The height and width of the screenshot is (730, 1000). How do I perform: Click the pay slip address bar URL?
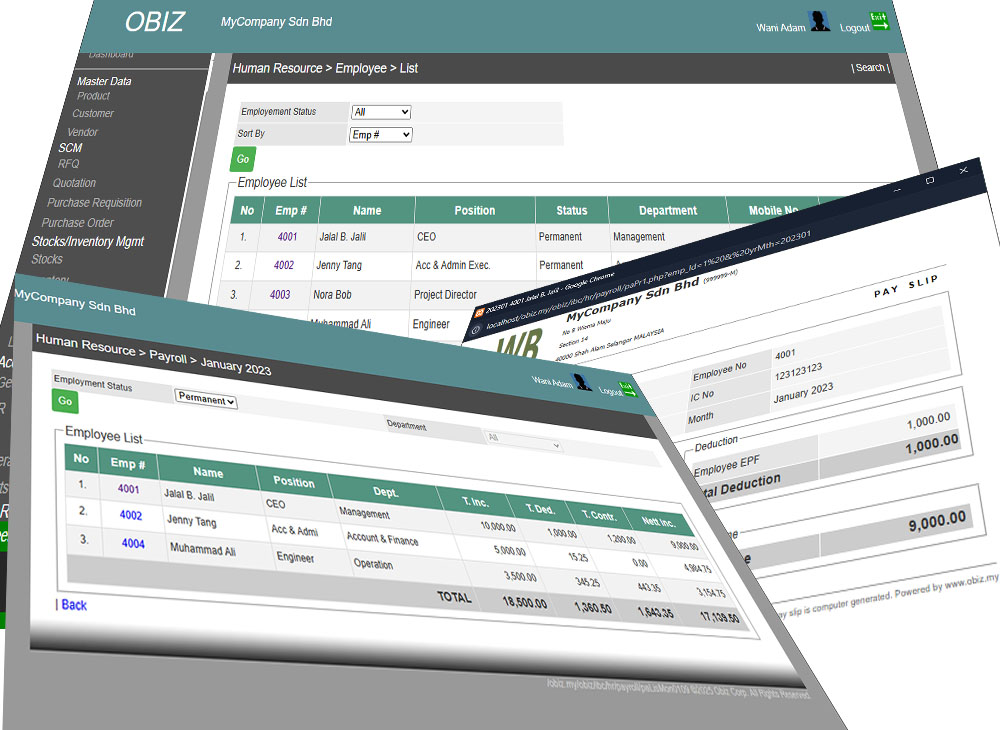[648, 280]
